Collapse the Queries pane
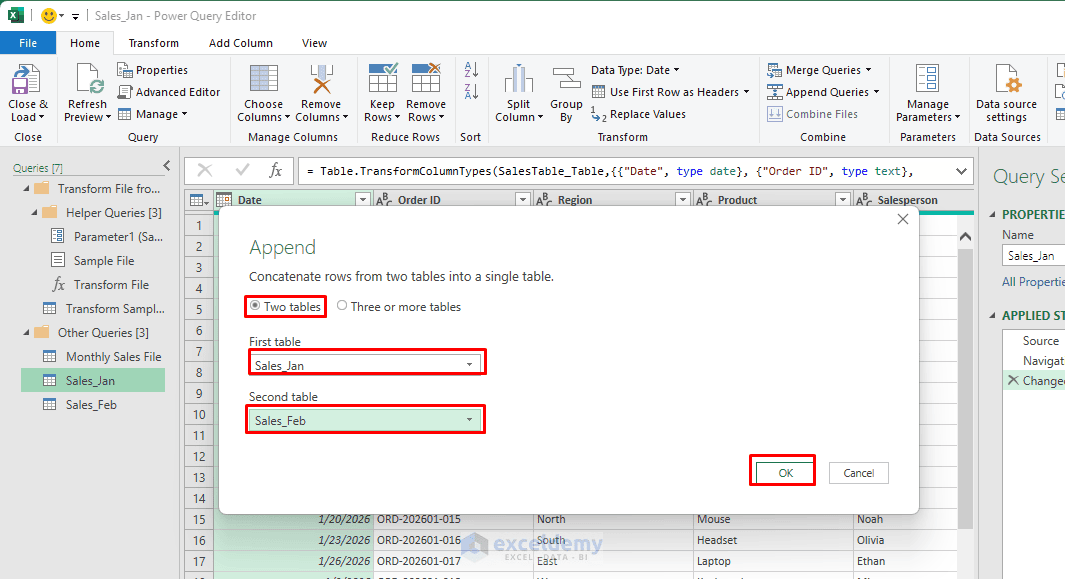Image resolution: width=1065 pixels, height=579 pixels. pos(167,166)
